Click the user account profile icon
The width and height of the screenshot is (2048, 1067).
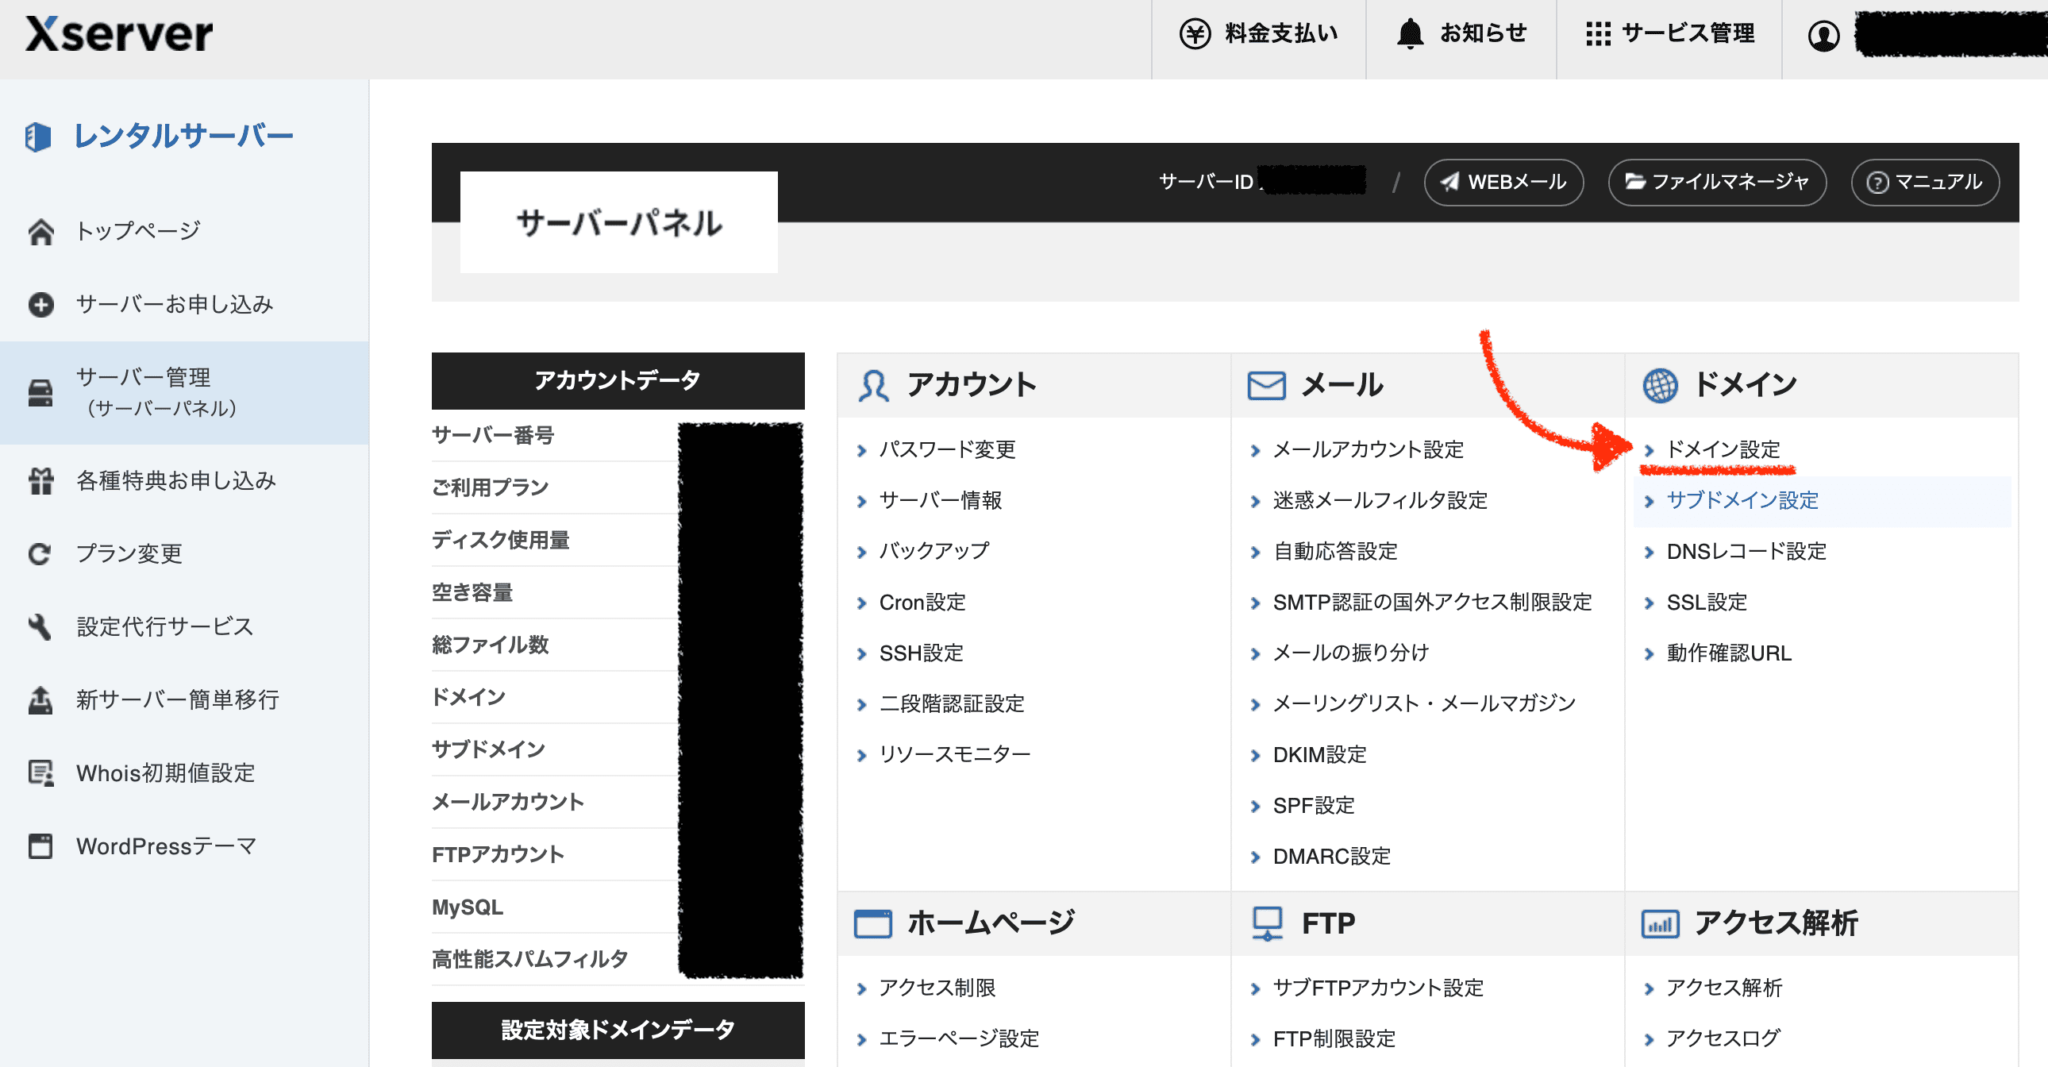tap(1823, 36)
